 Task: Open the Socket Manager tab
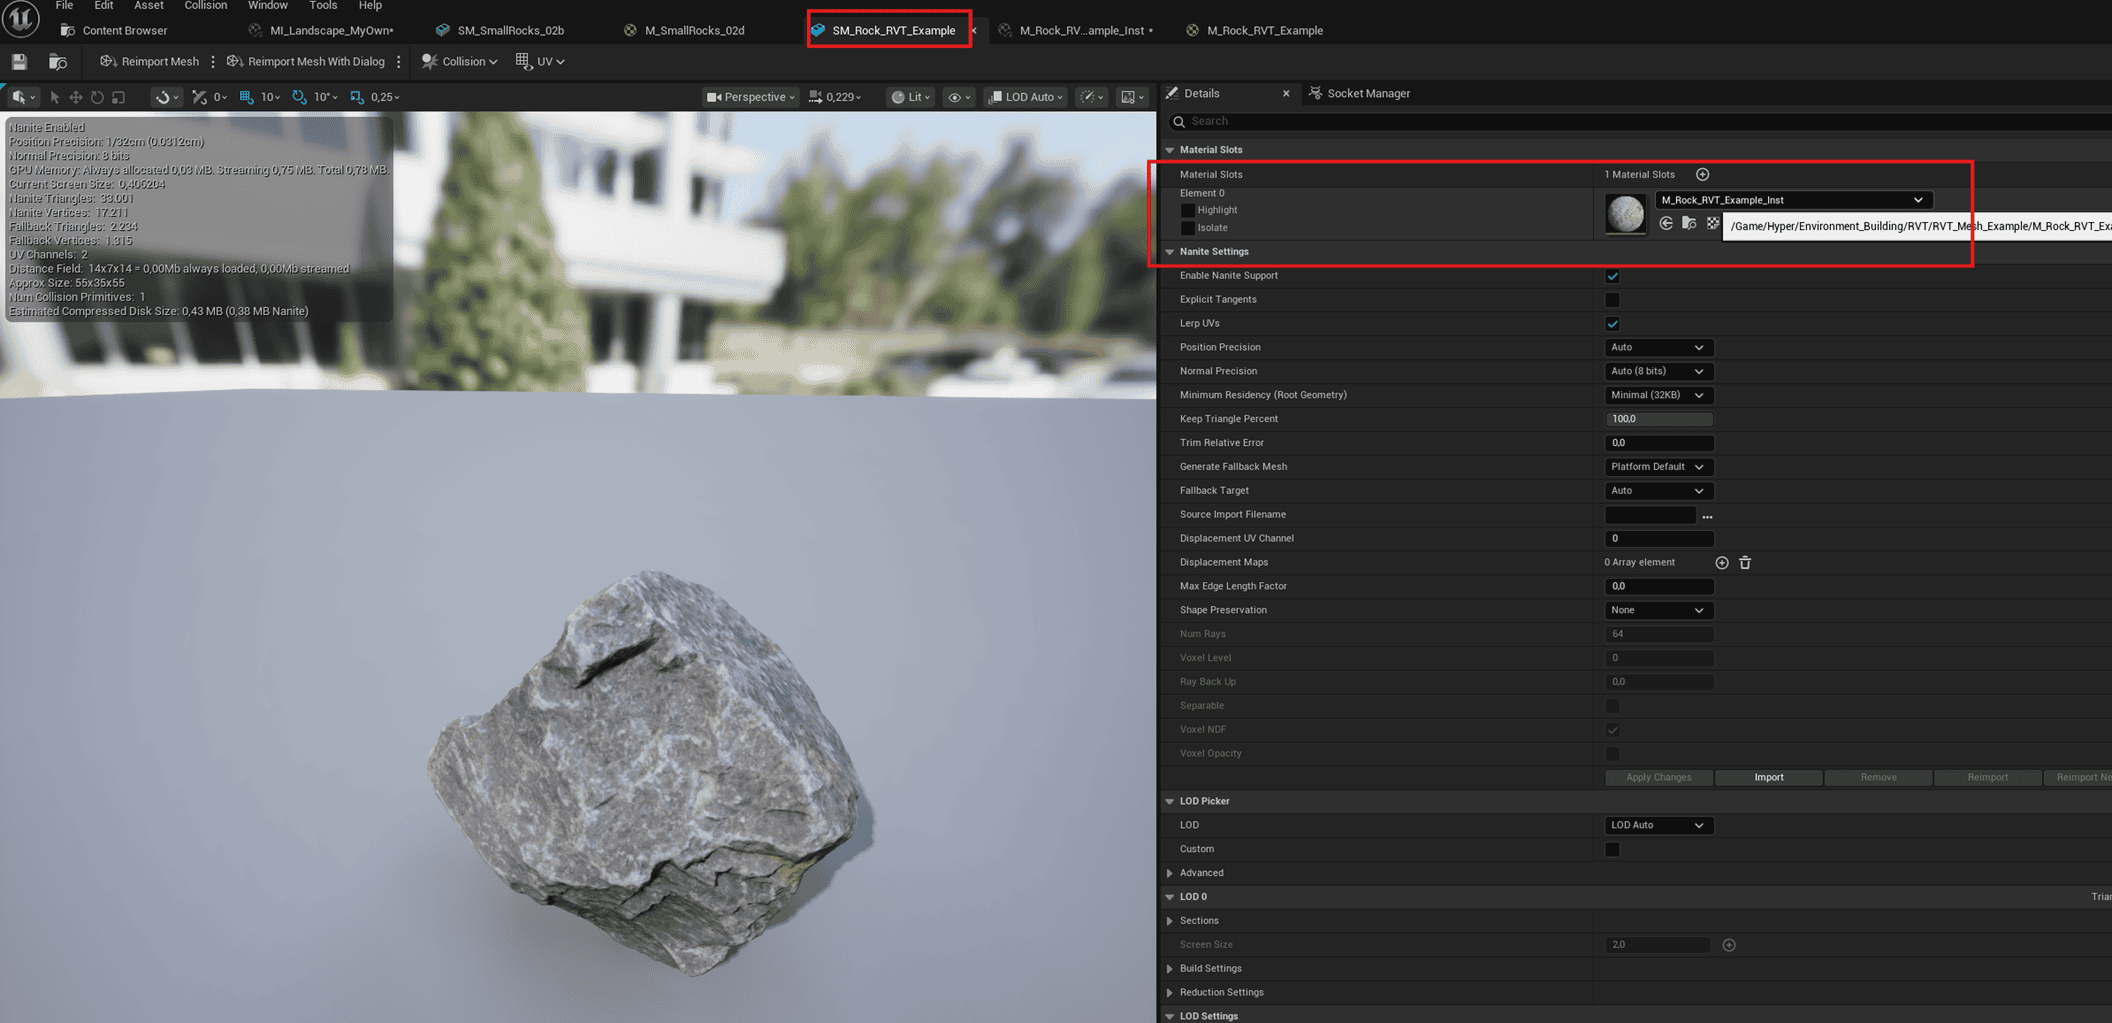click(x=1360, y=93)
